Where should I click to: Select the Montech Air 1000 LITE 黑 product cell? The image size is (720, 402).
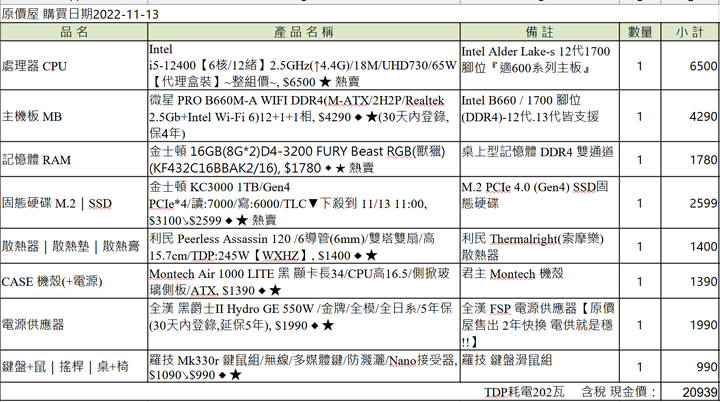[x=304, y=281]
